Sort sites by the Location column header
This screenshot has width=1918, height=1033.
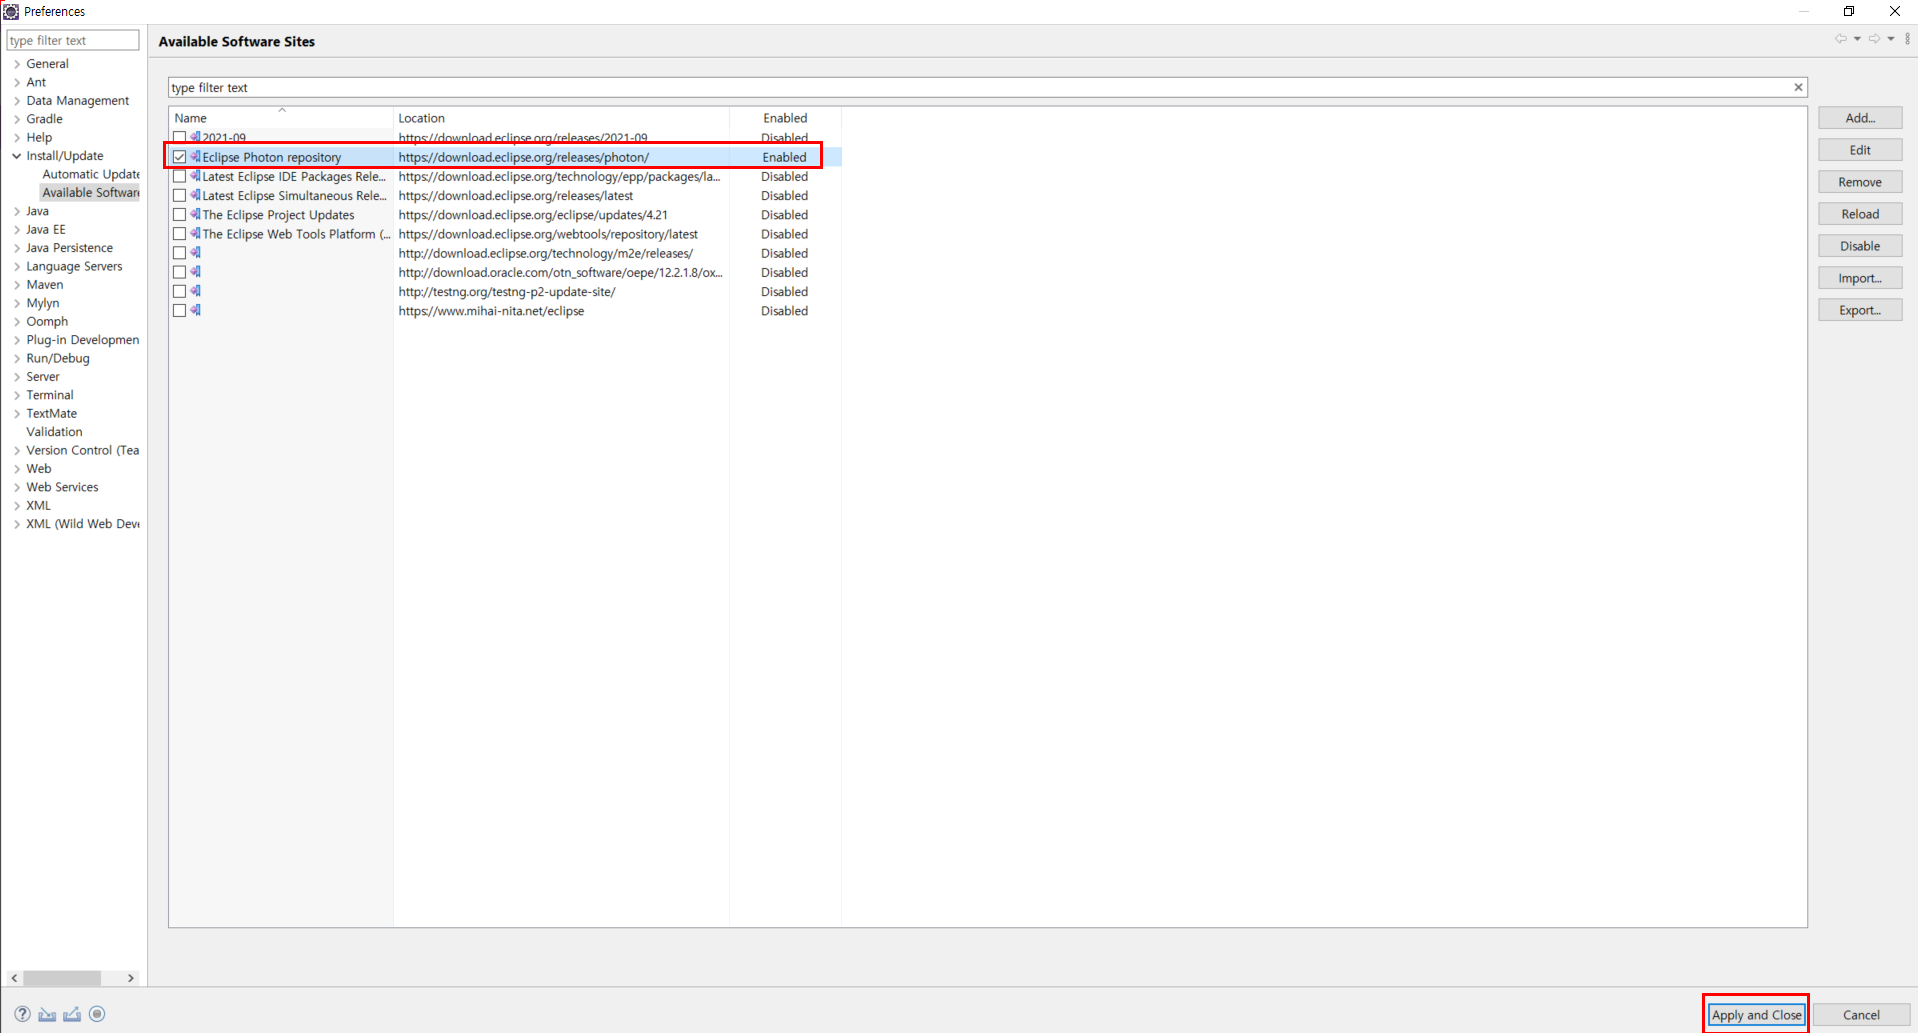pos(561,118)
